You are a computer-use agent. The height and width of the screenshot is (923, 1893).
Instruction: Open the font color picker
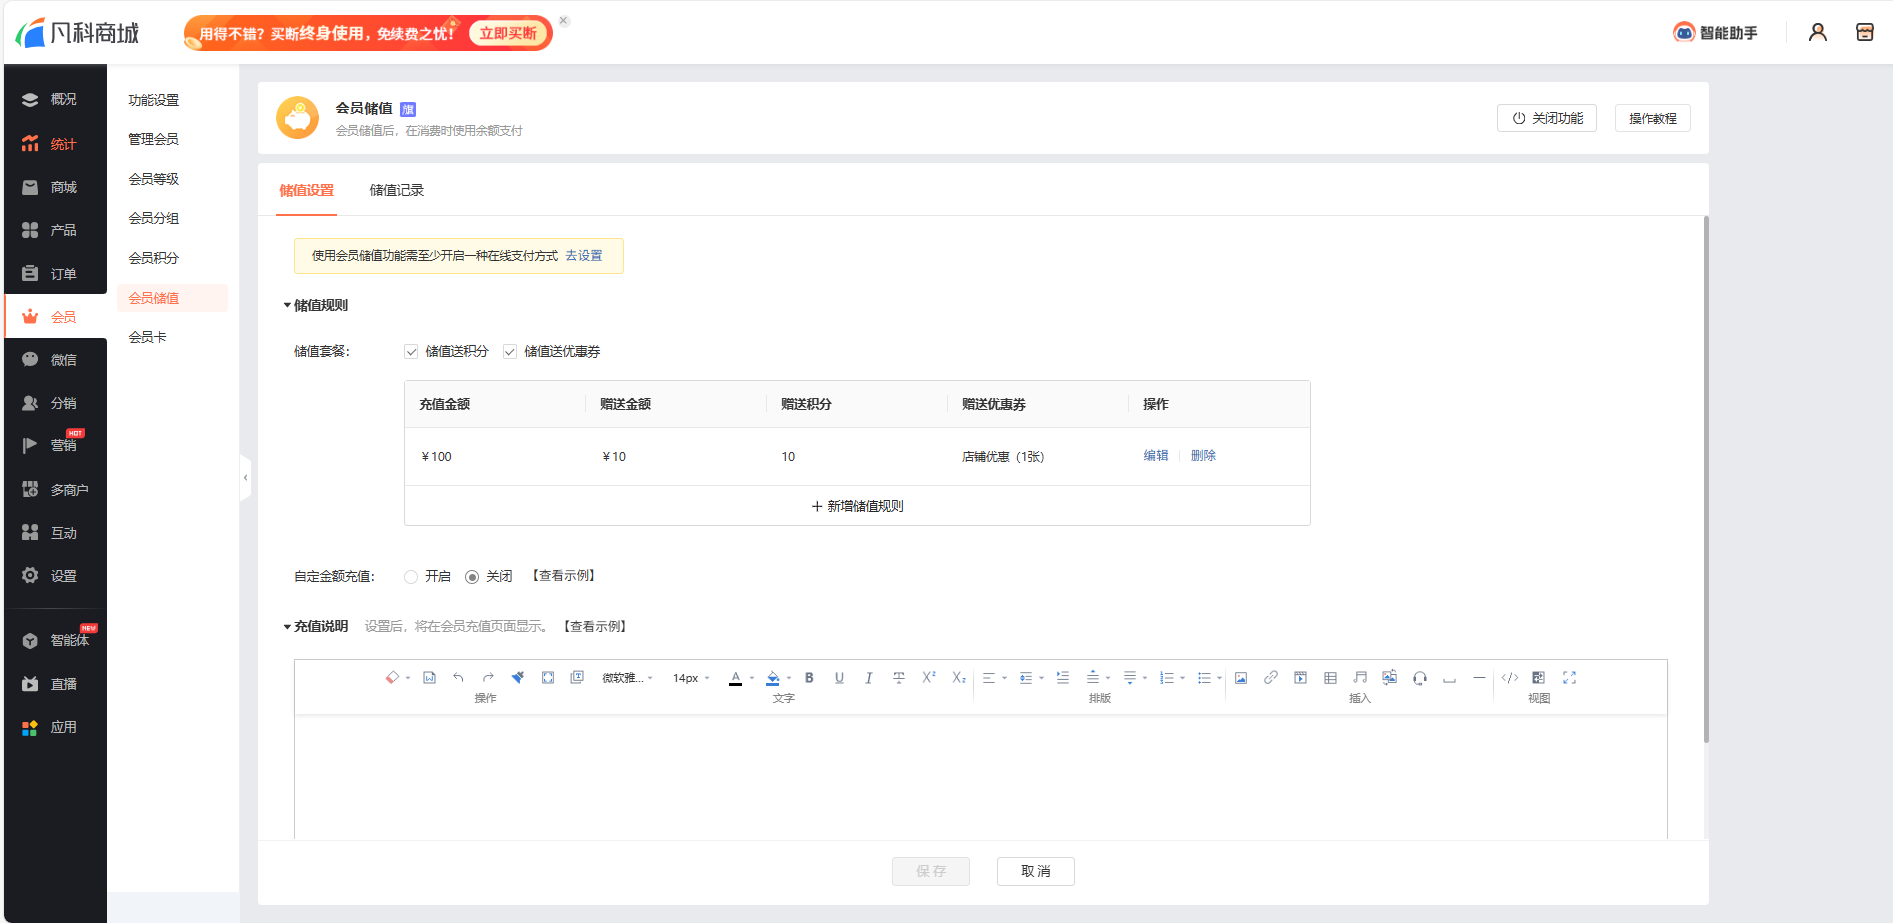(735, 678)
